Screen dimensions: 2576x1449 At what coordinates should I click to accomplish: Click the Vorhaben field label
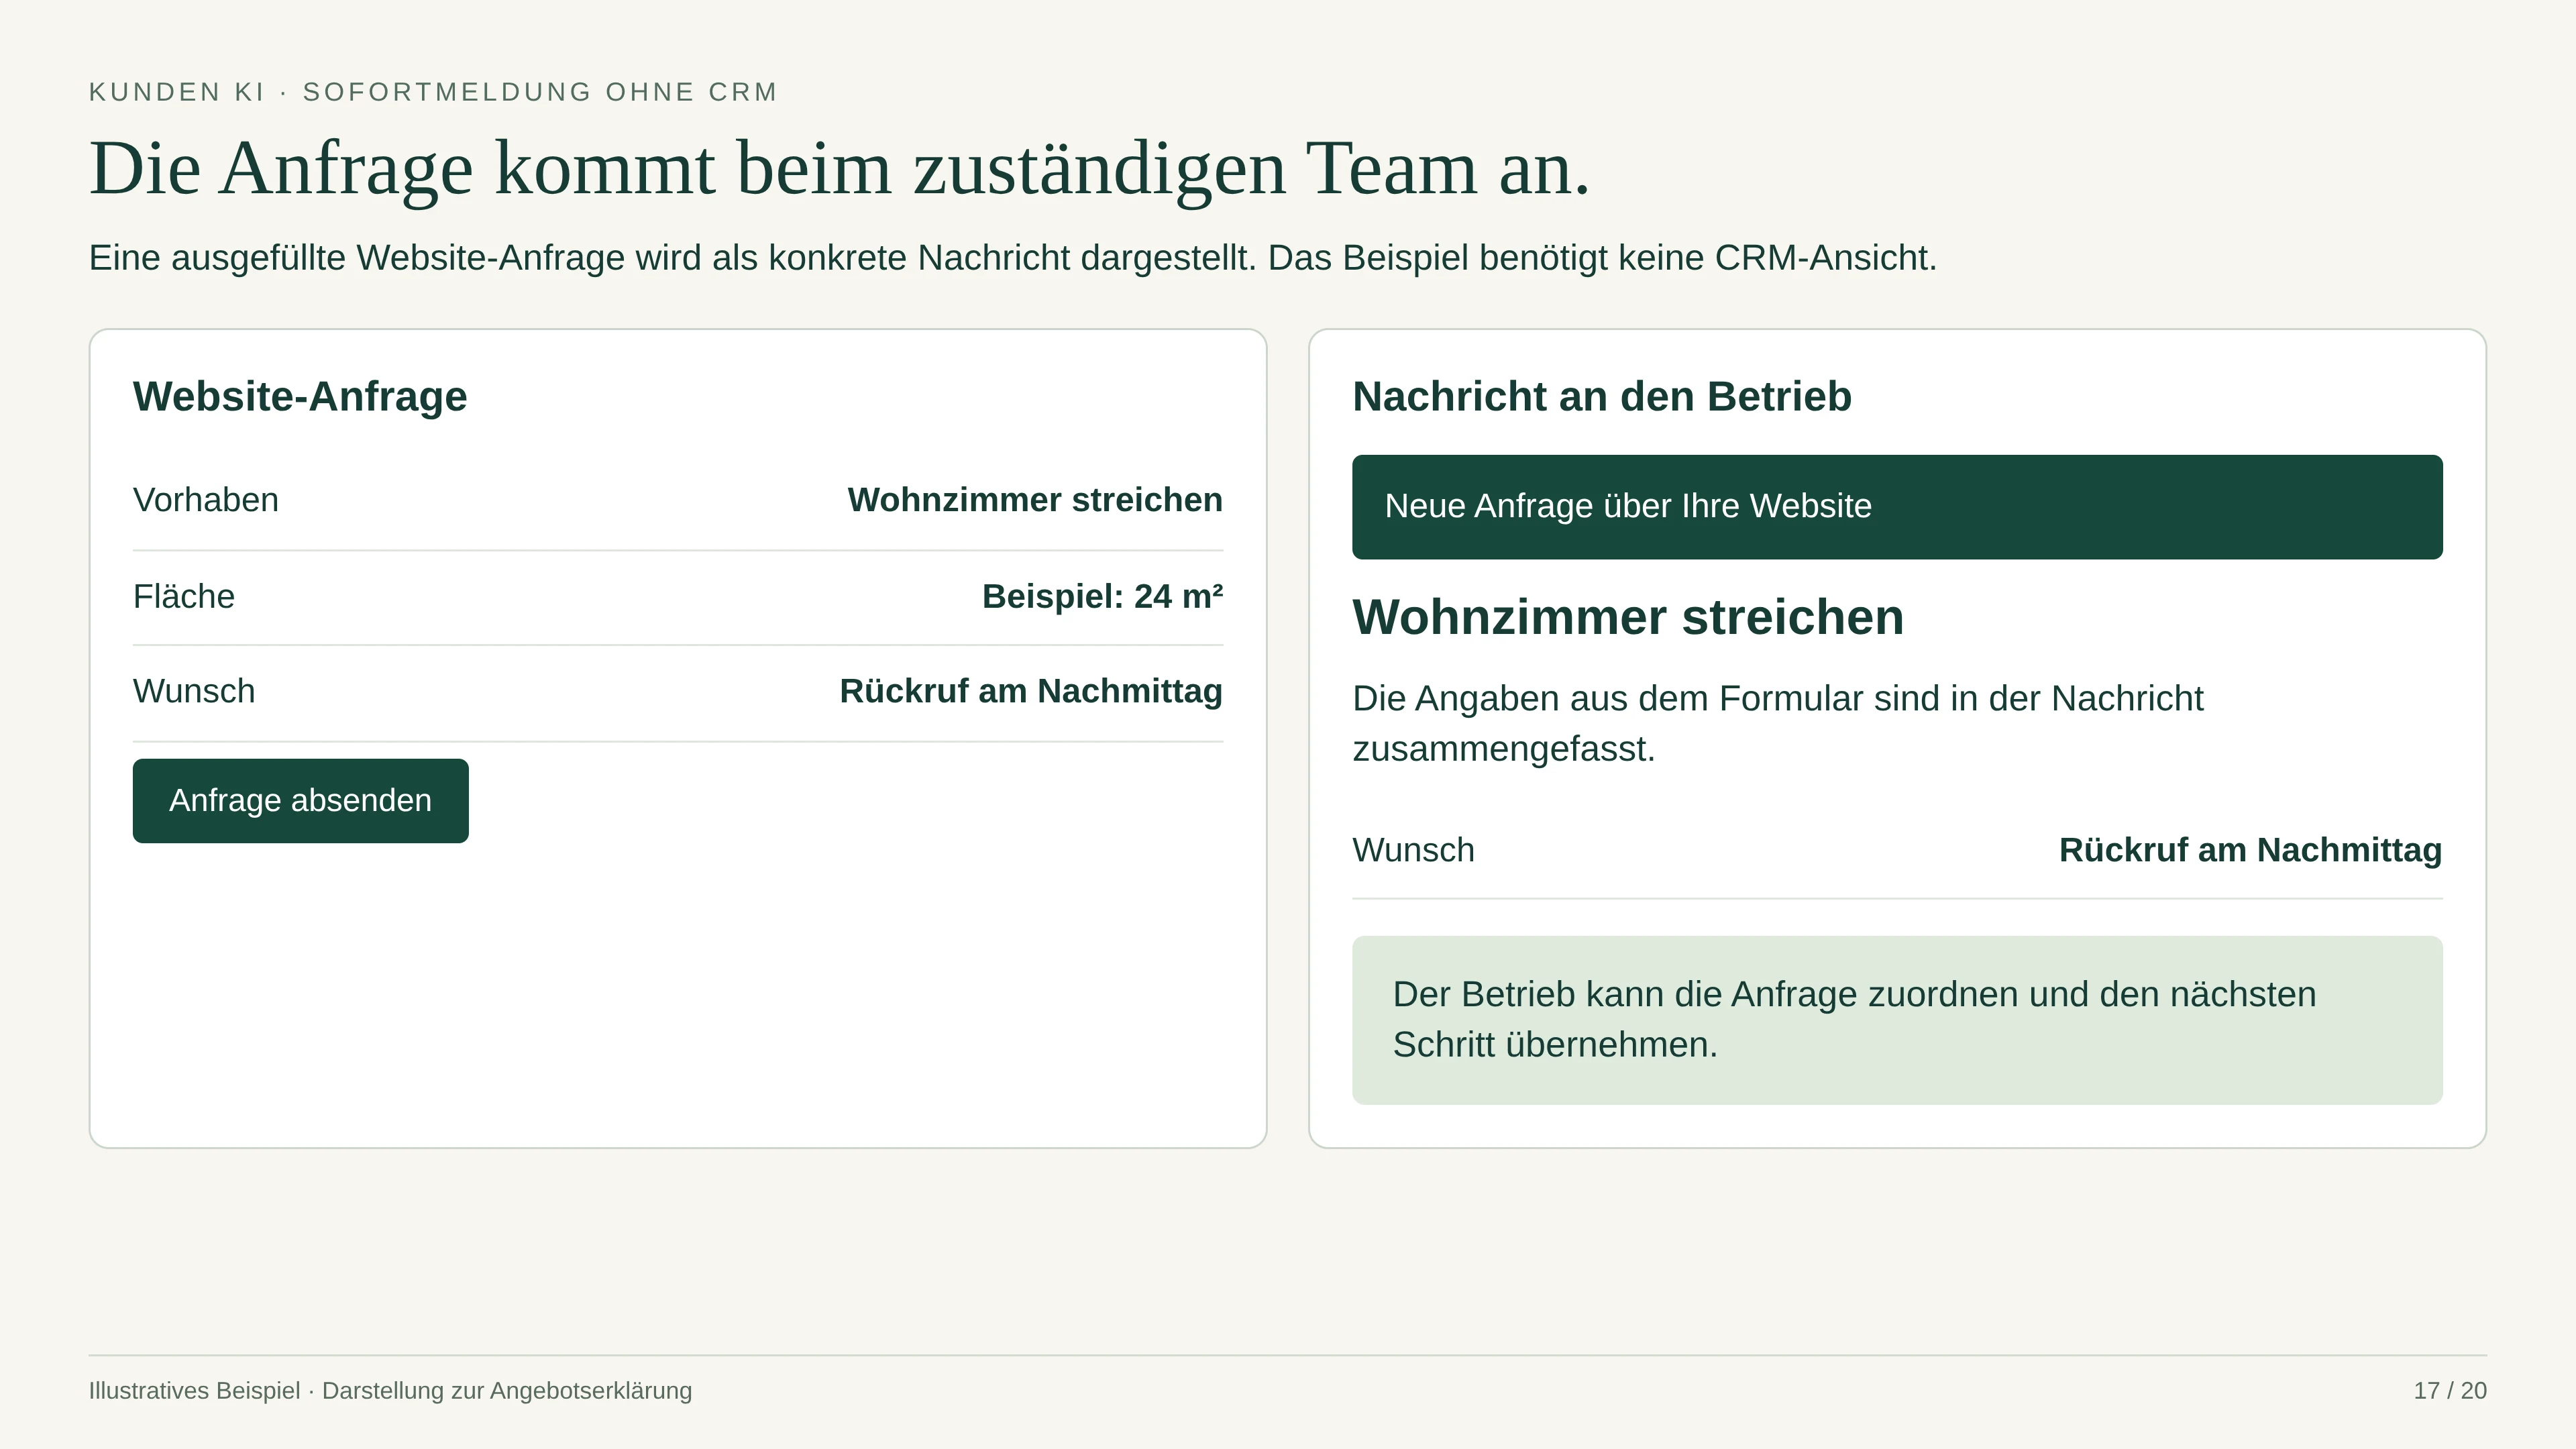click(x=206, y=500)
